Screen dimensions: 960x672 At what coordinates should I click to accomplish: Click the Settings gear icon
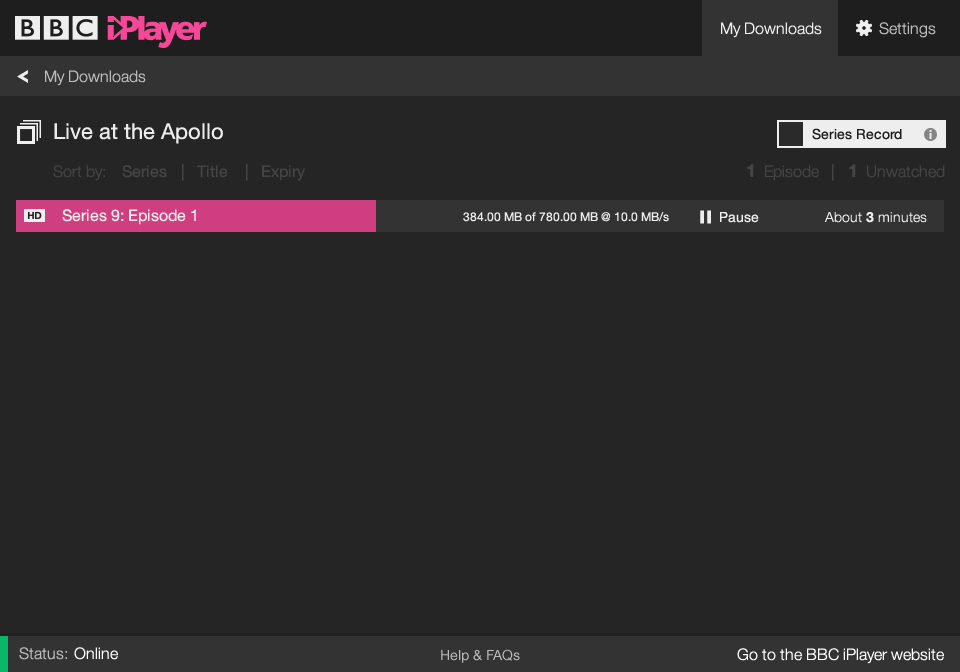(x=863, y=28)
